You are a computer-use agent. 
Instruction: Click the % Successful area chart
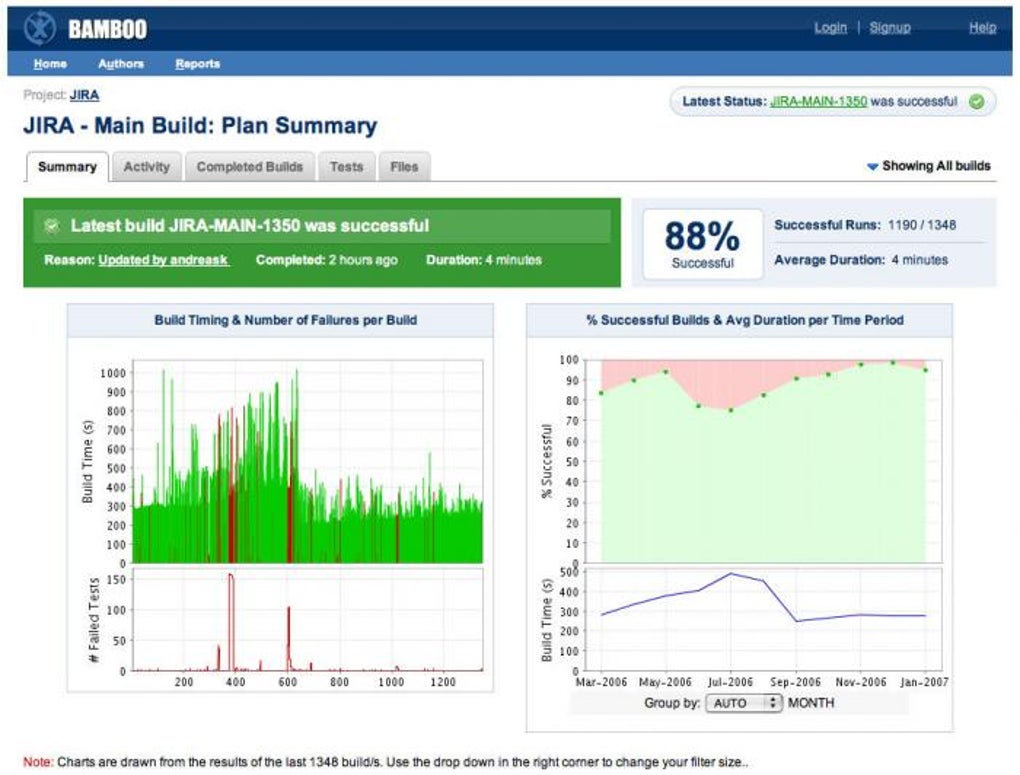763,461
